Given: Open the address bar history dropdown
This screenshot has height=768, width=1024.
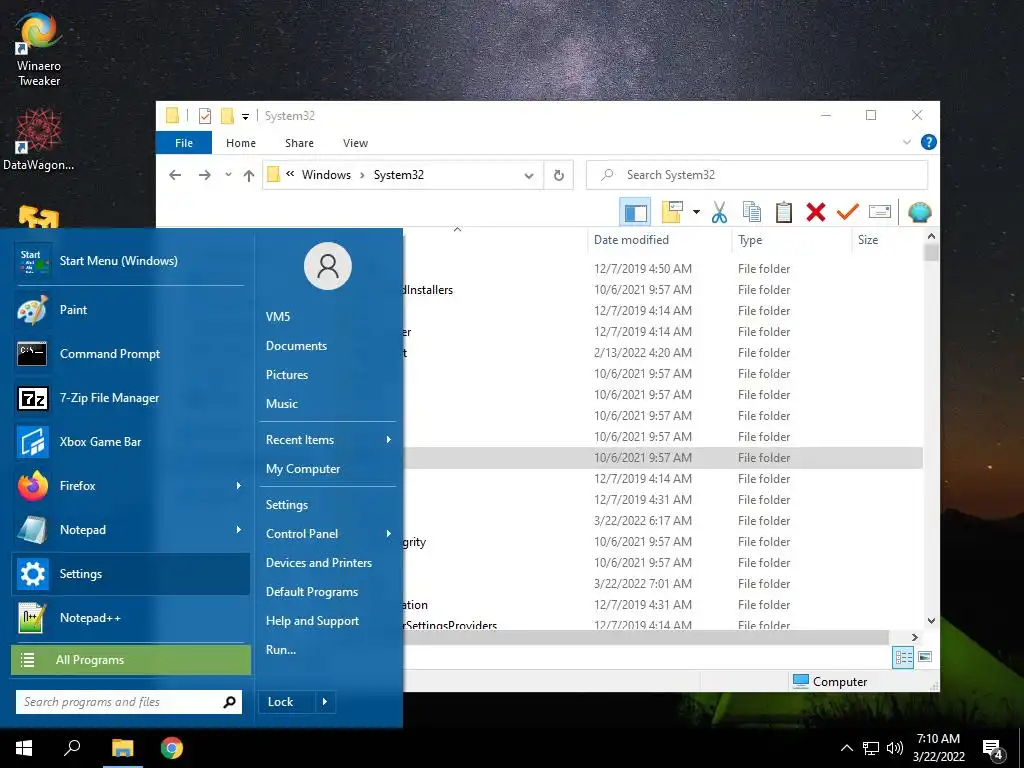Looking at the screenshot, I should pos(529,176).
